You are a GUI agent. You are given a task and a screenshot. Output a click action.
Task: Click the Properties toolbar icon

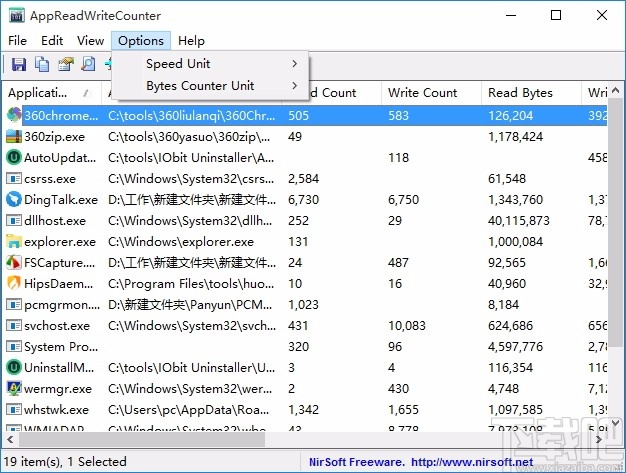tap(66, 64)
